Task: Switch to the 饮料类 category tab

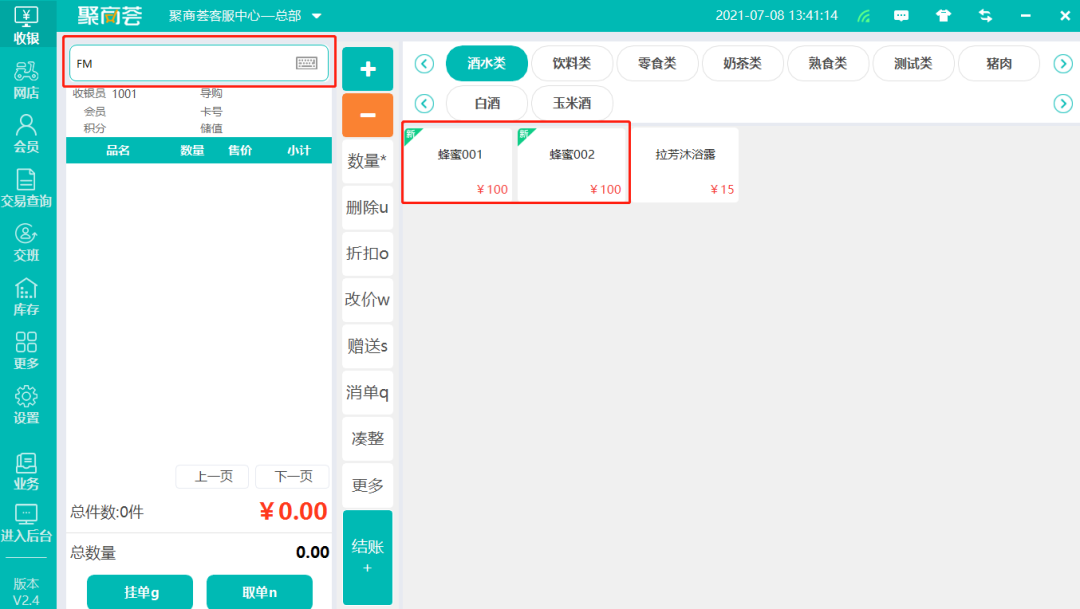Action: coord(571,62)
